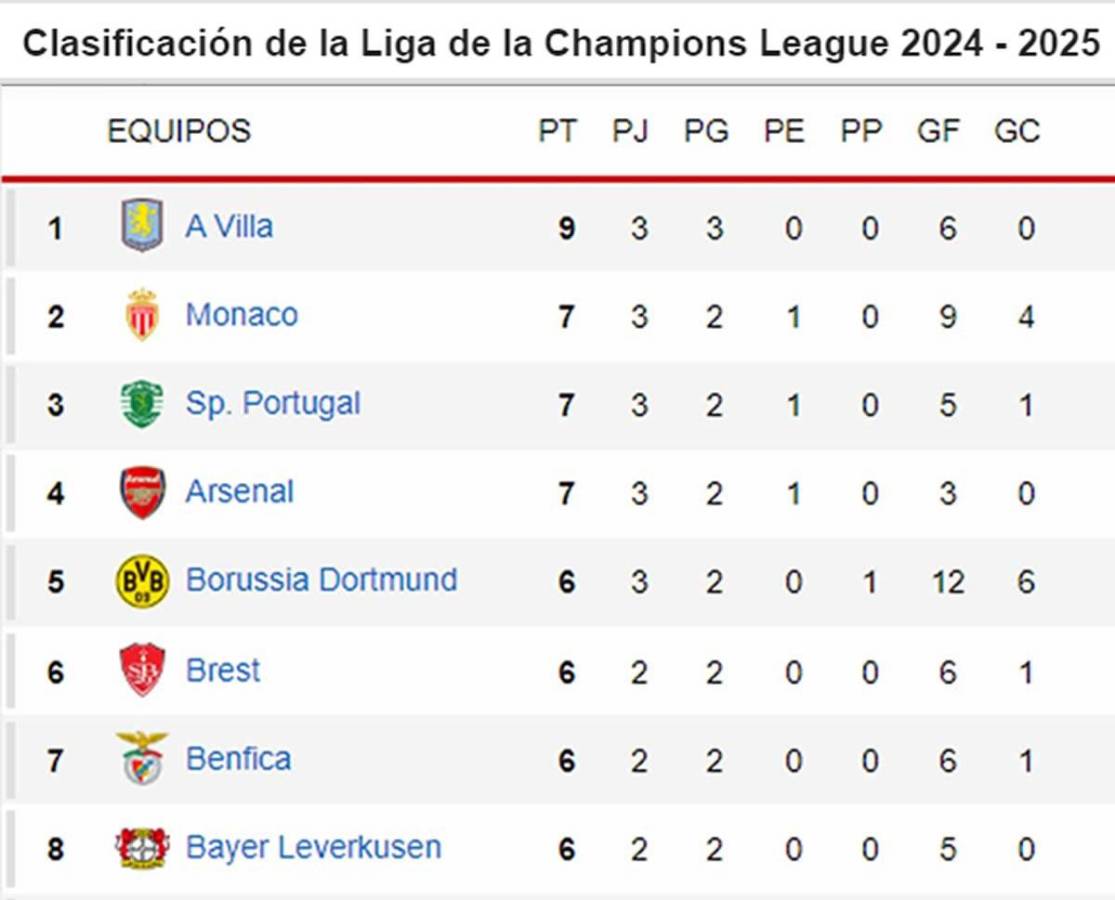Image resolution: width=1115 pixels, height=900 pixels.
Task: Click the EQUIPOS column header
Action: [x=179, y=131]
